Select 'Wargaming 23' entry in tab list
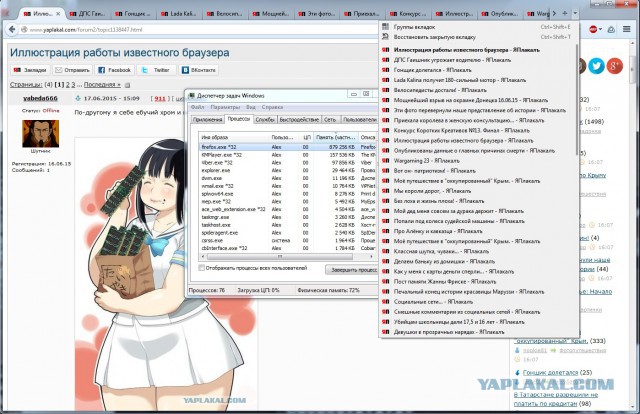Viewport: 640px width, 414px height. [x=478, y=161]
